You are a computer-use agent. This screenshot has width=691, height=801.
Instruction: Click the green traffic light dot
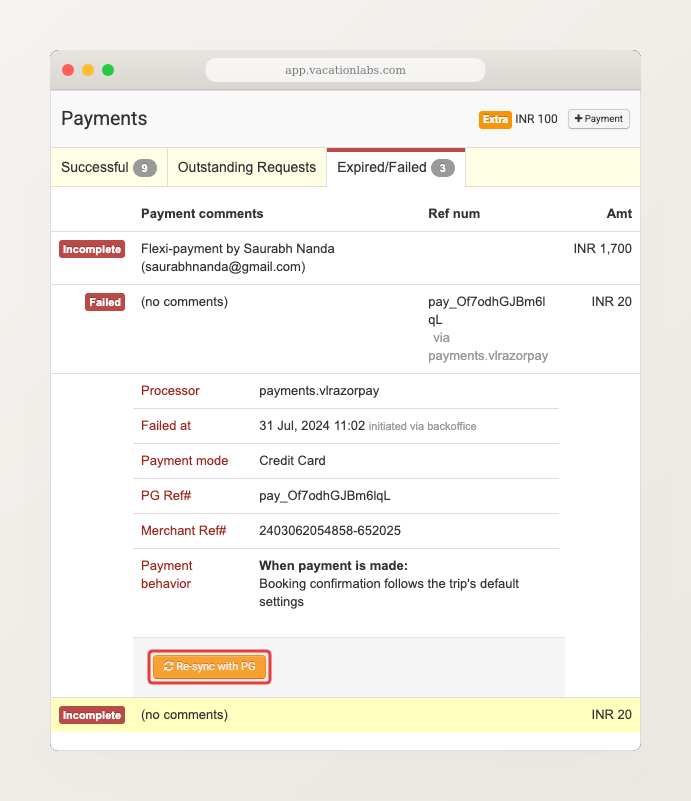[x=107, y=70]
